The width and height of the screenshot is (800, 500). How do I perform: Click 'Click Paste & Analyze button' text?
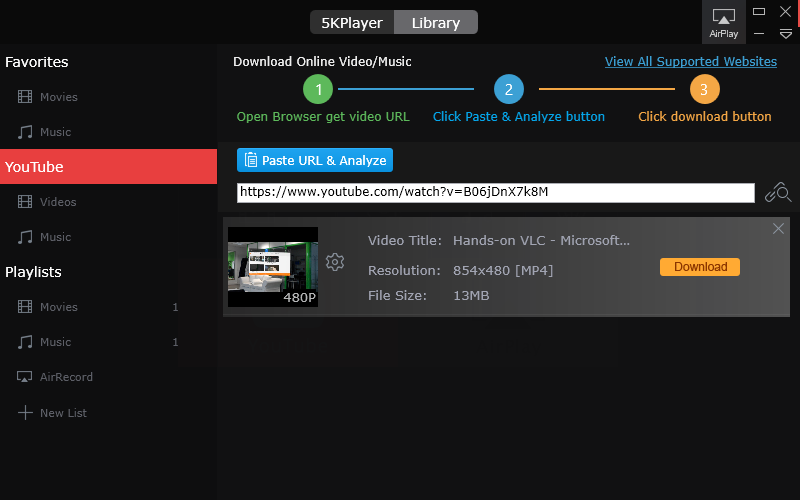point(518,117)
